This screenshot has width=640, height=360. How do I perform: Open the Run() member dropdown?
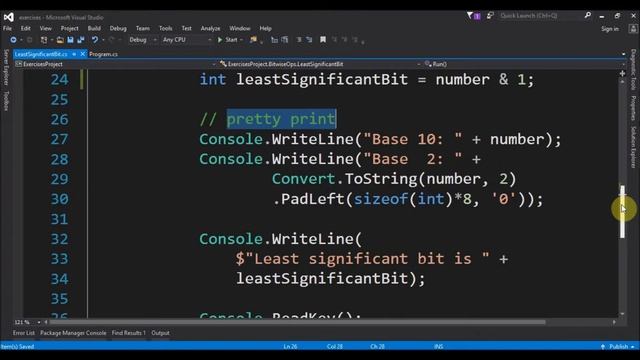pos(524,64)
